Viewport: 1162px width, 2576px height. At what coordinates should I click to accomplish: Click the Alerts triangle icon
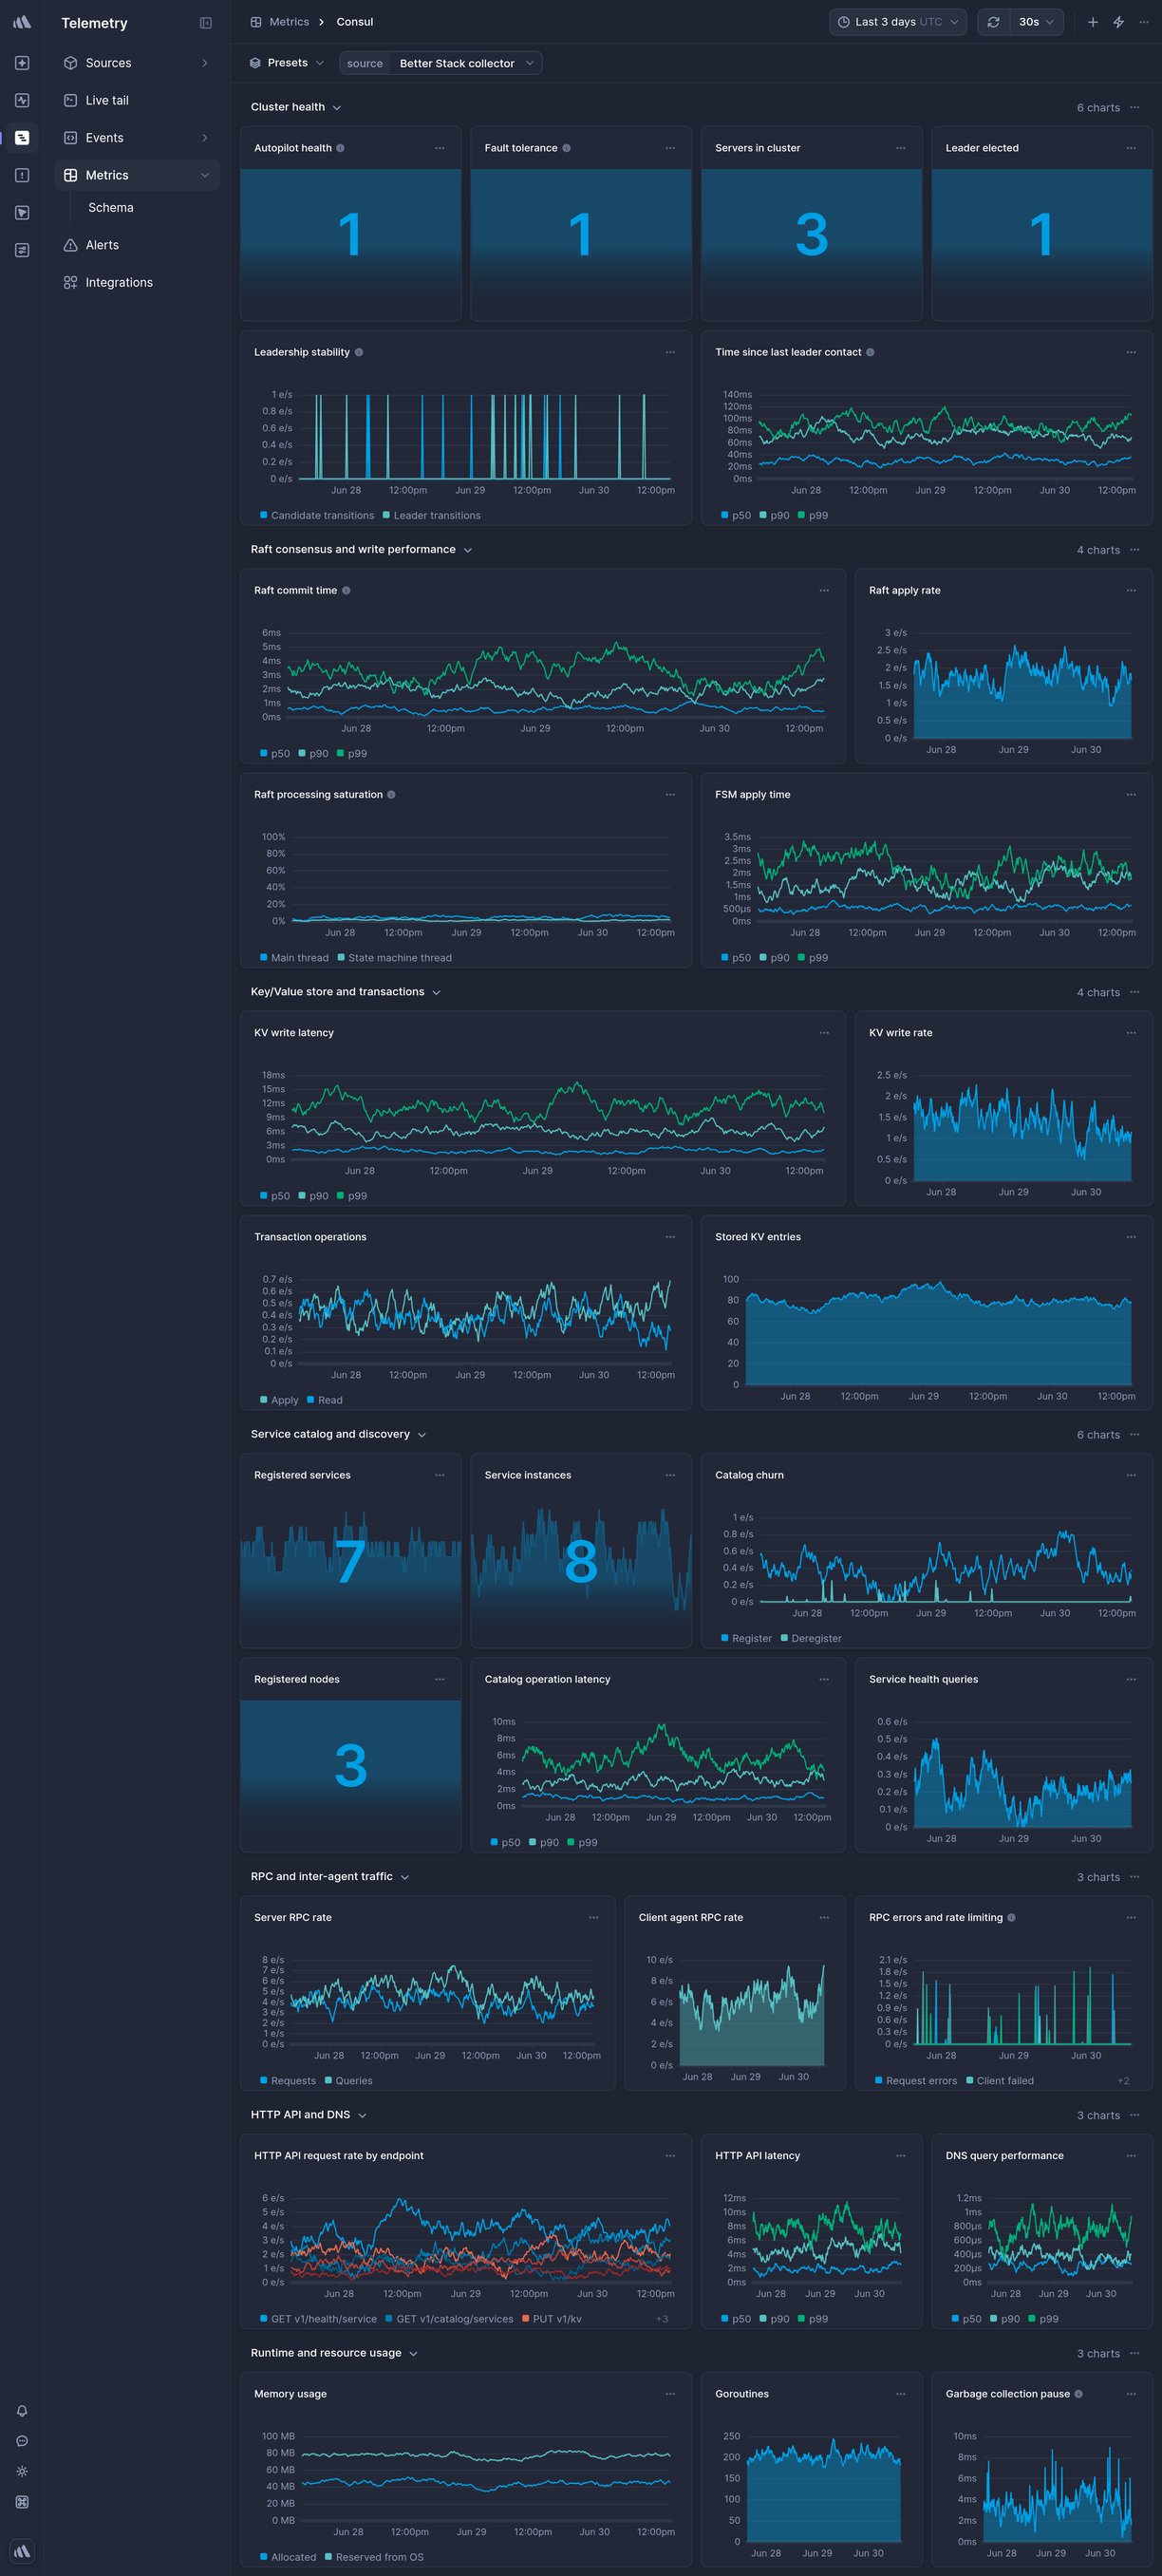coord(70,245)
